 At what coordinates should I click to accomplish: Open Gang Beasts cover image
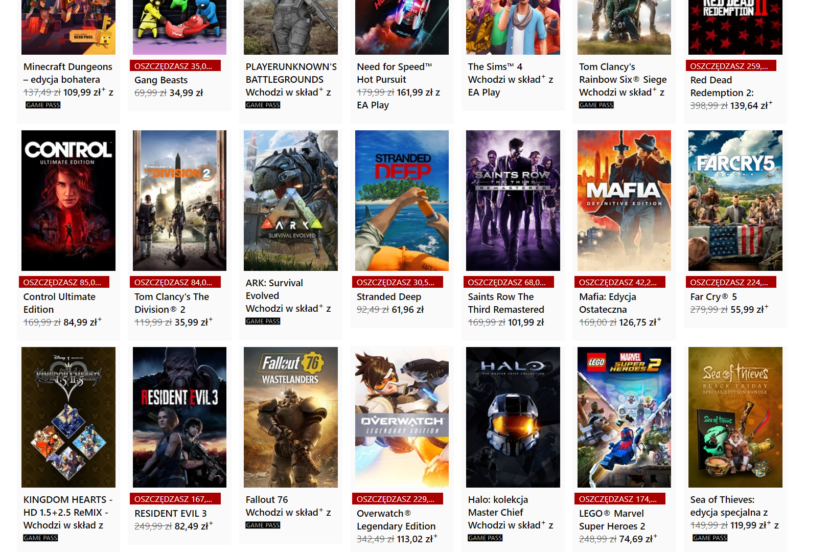click(179, 27)
